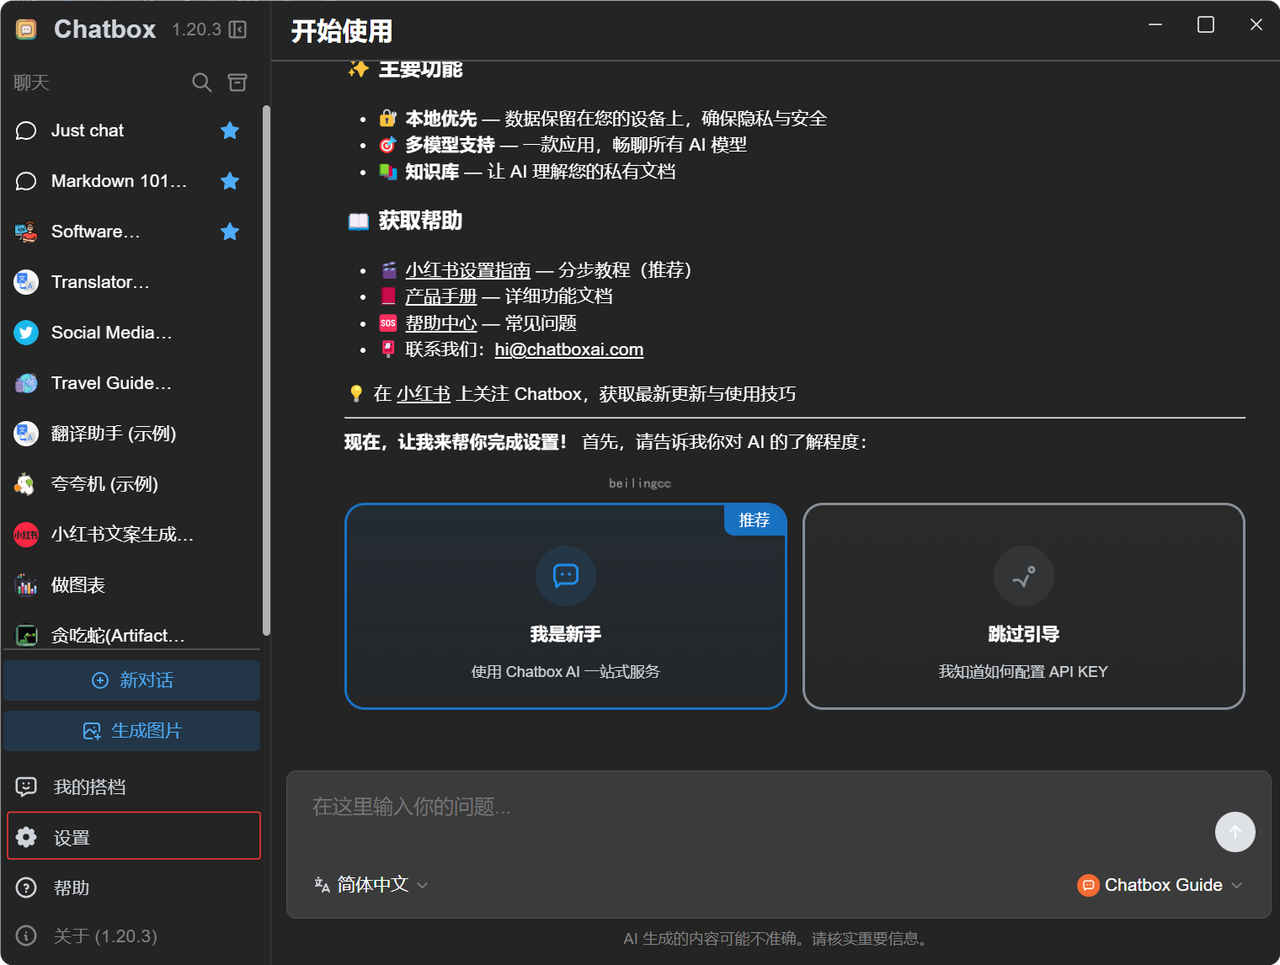Open 设置 settings menu item
This screenshot has height=965, width=1280.
tap(134, 836)
